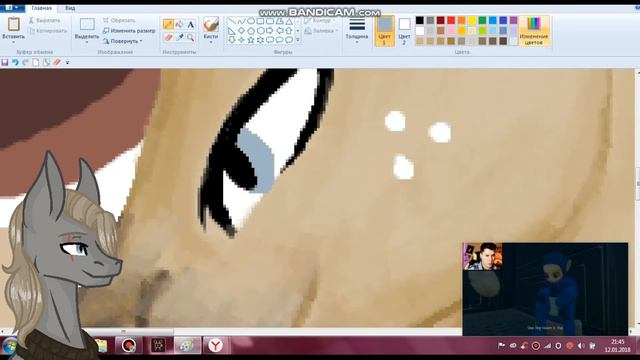This screenshot has width=640, height=360.
Task: Click the Вставить clipboard paste icon
Action: [13, 24]
